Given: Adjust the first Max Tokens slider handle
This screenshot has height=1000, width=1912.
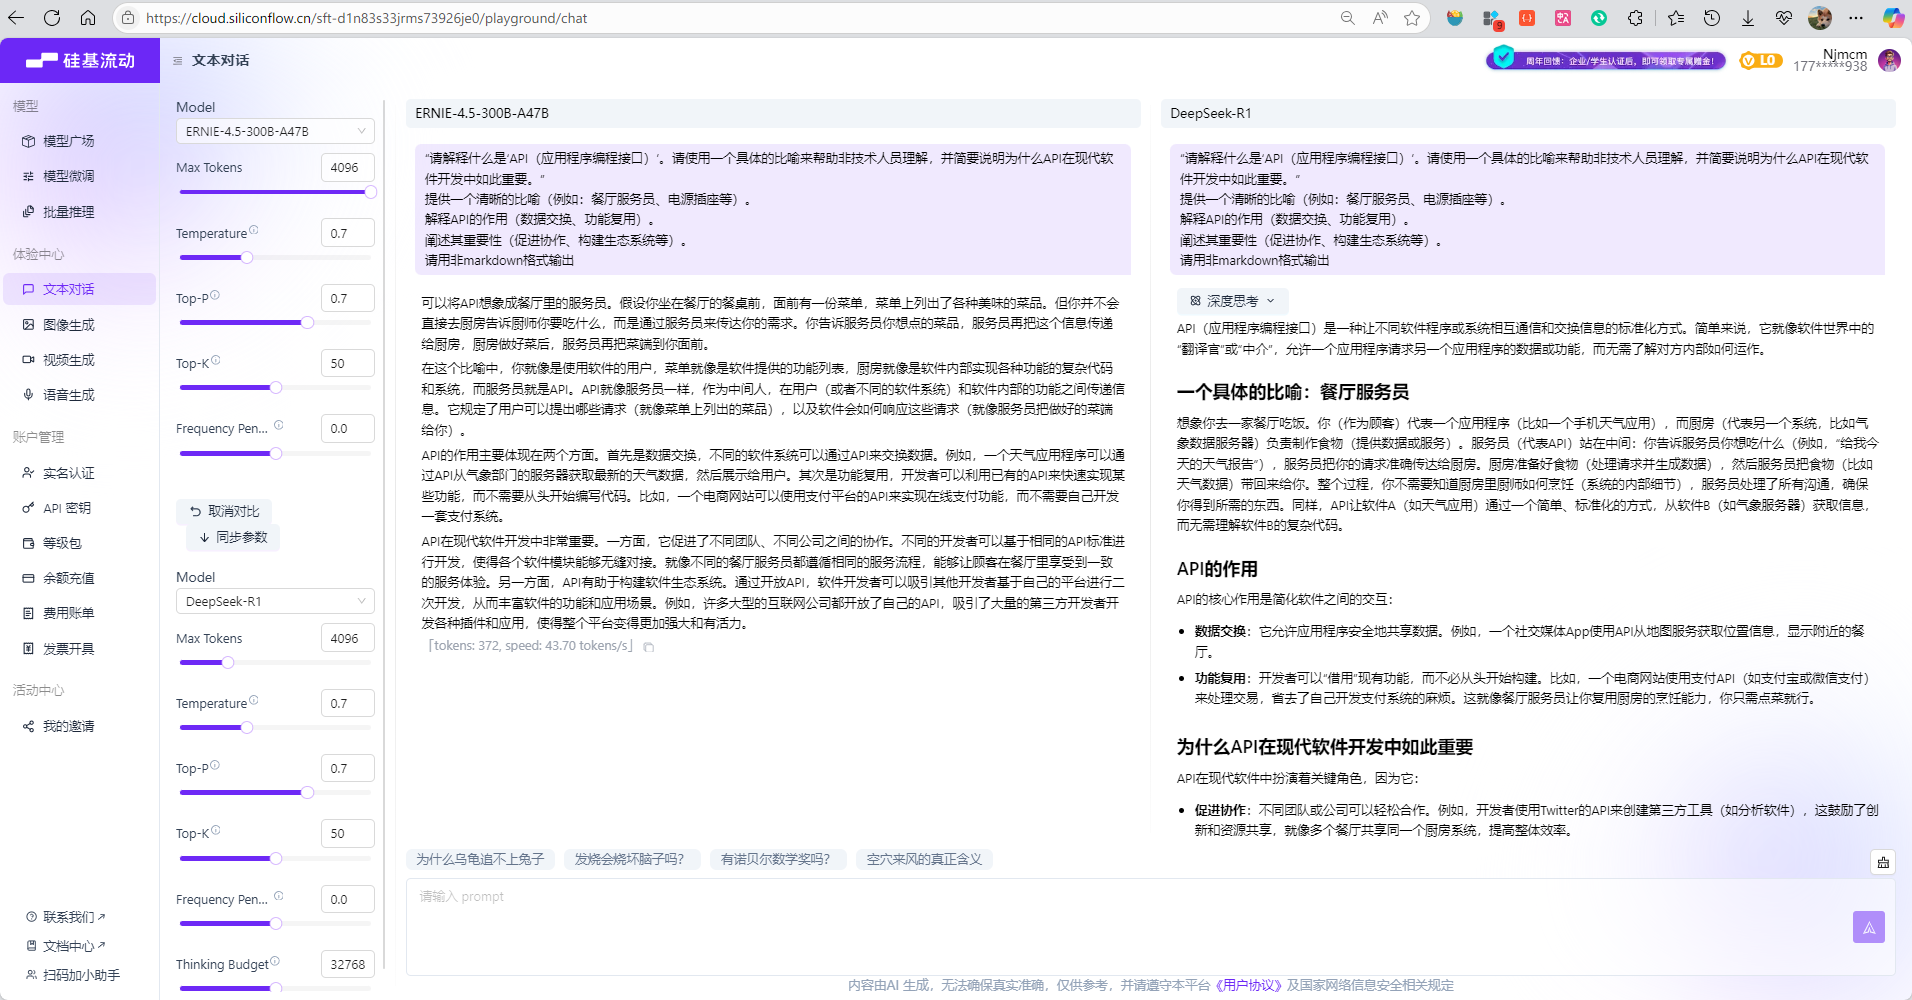Looking at the screenshot, I should tap(370, 192).
